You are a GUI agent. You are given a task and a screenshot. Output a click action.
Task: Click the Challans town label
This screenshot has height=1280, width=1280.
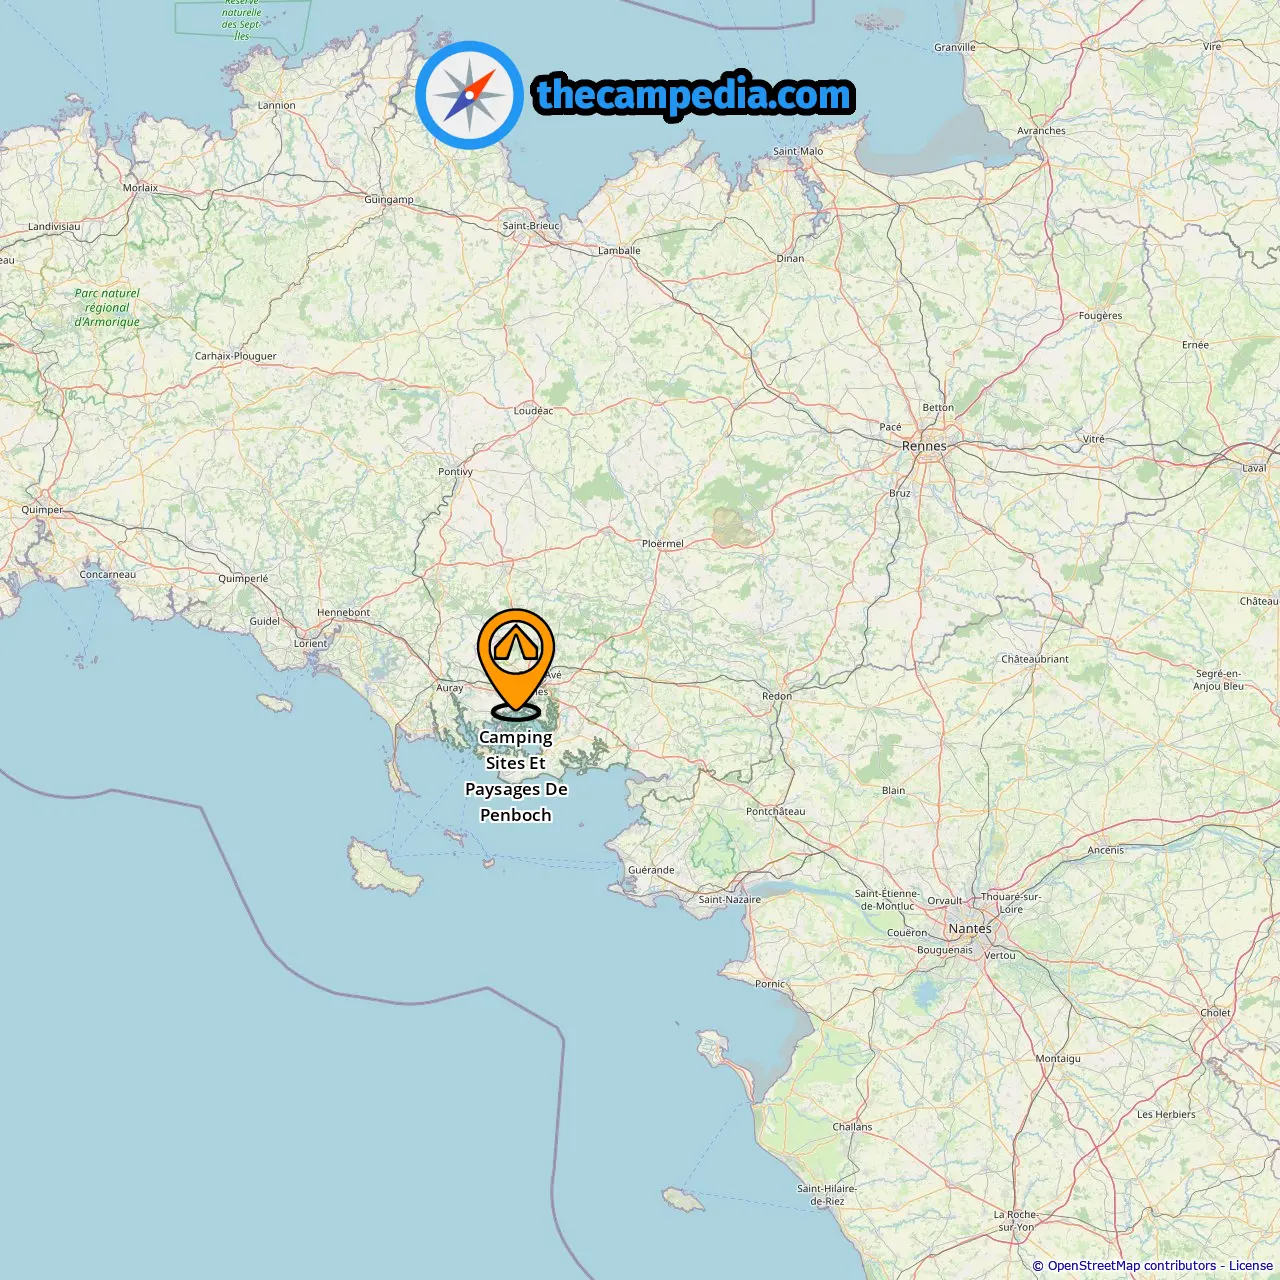(852, 1126)
